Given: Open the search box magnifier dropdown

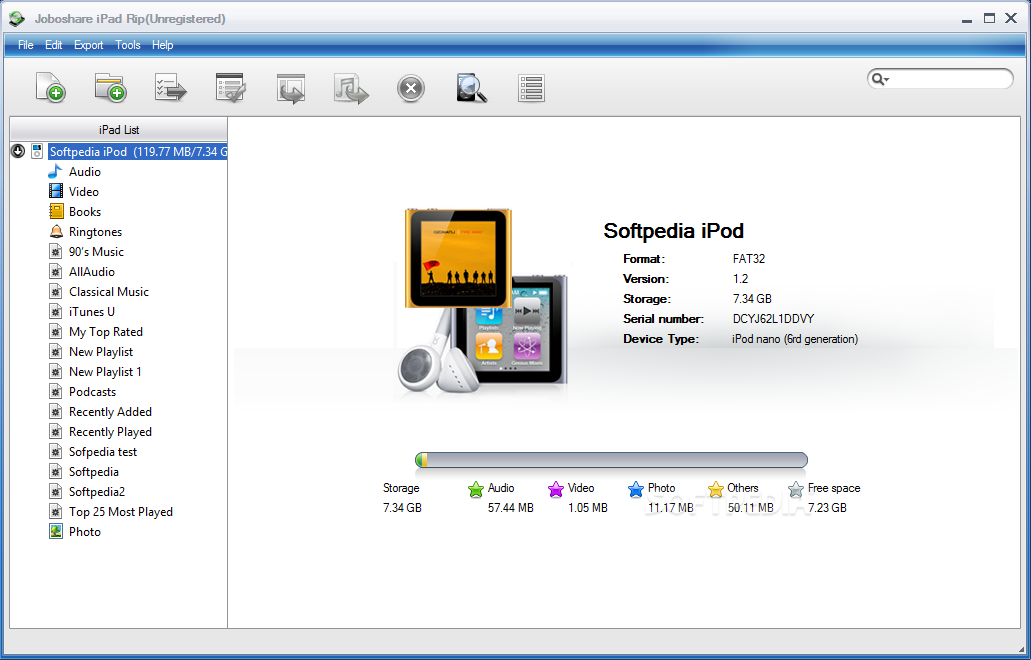Looking at the screenshot, I should point(880,79).
